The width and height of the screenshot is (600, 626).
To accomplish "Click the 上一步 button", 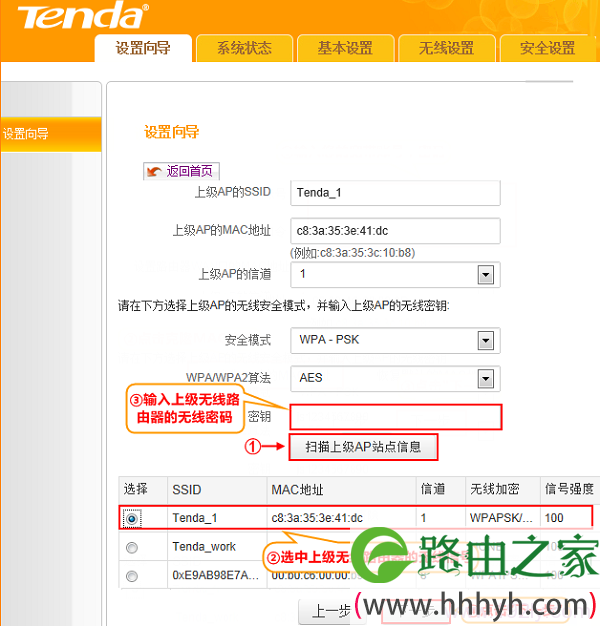I will (x=331, y=611).
